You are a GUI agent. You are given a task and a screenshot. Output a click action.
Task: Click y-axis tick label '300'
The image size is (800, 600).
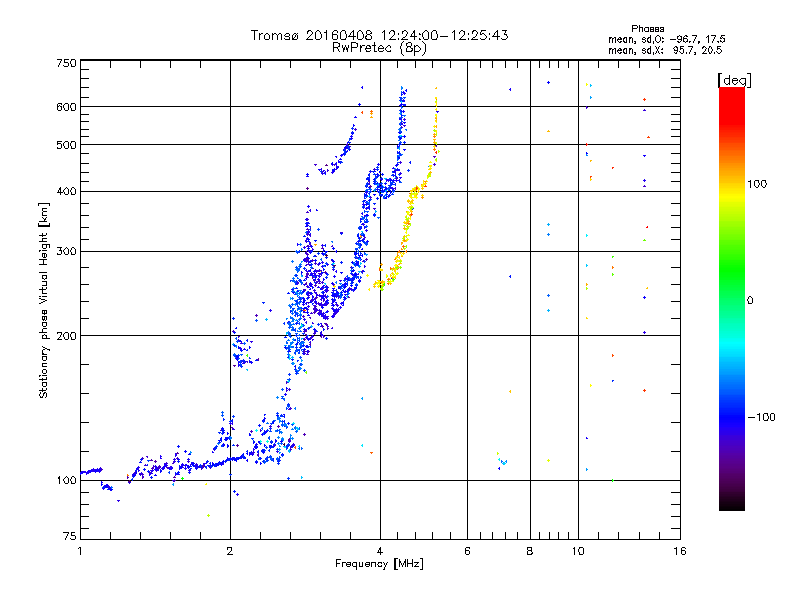66,252
